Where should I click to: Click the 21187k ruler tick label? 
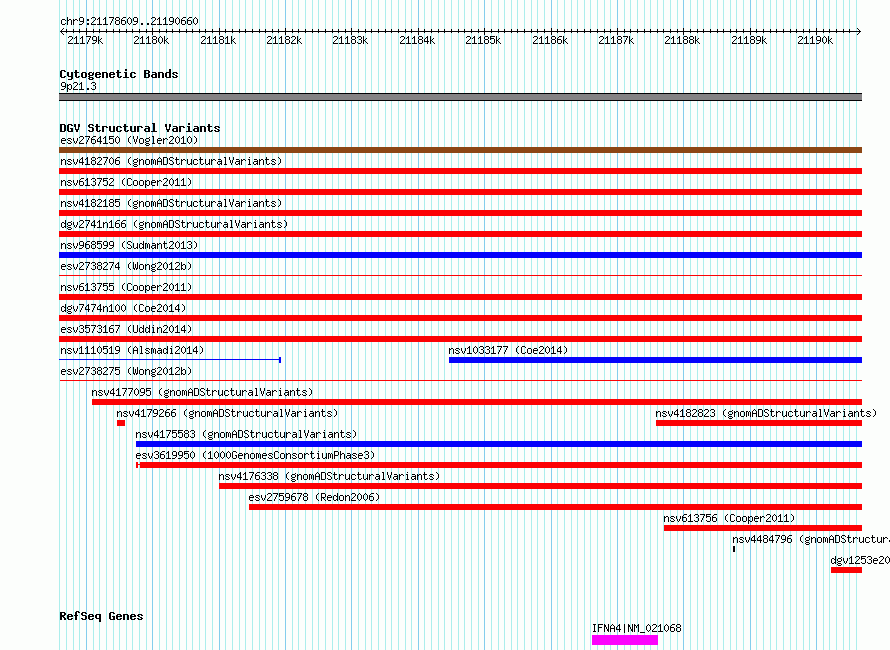coord(616,40)
